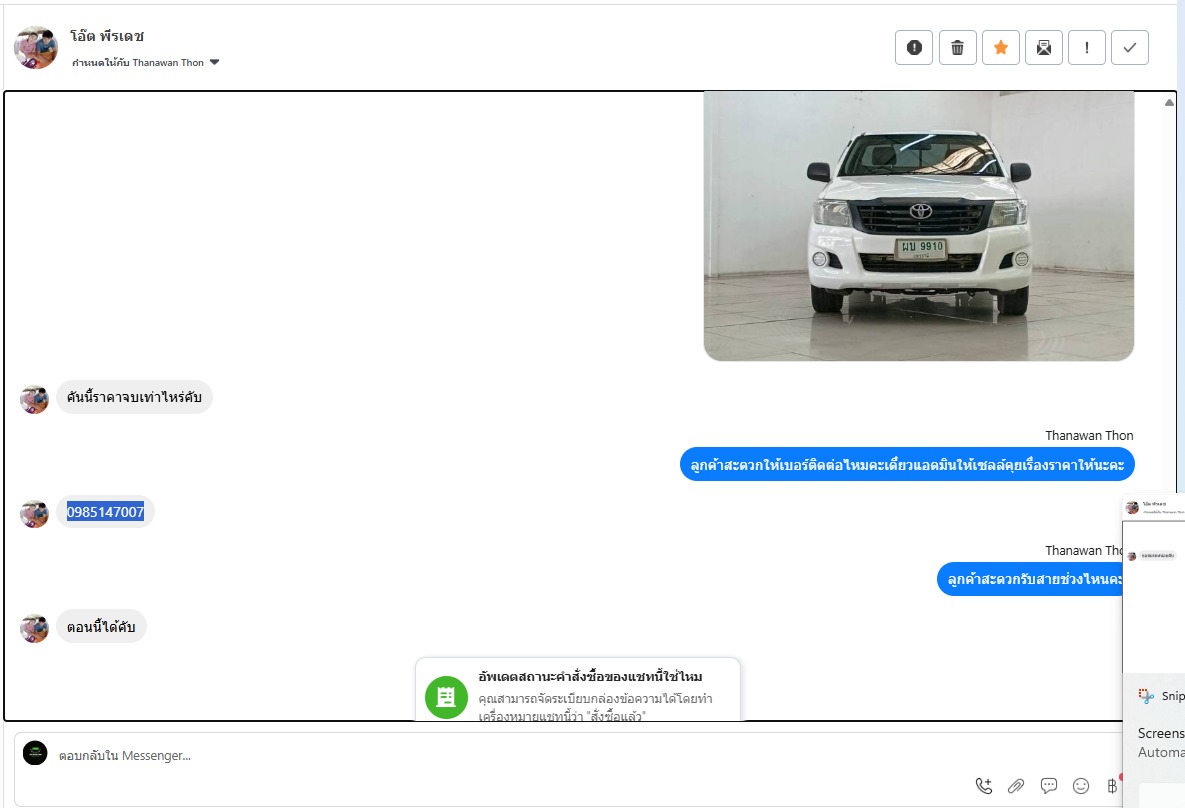Click customer name โอ๊ต พีรเดช

pyautogui.click(x=107, y=36)
